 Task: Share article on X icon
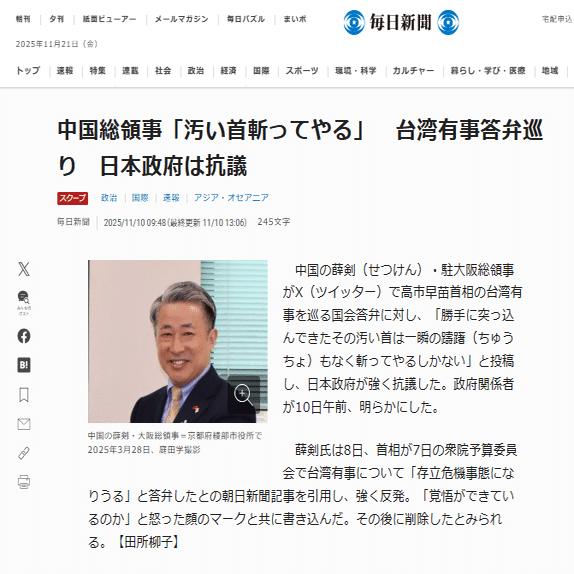pos(24,269)
